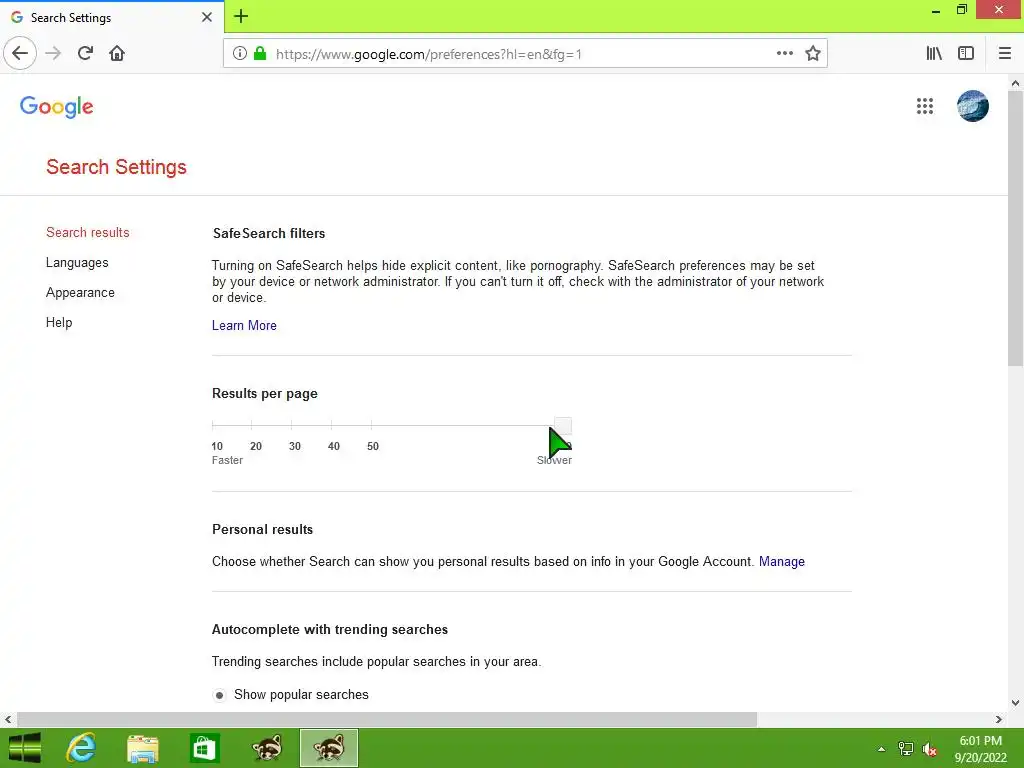
Task: Click the forward navigation arrow
Action: point(53,53)
